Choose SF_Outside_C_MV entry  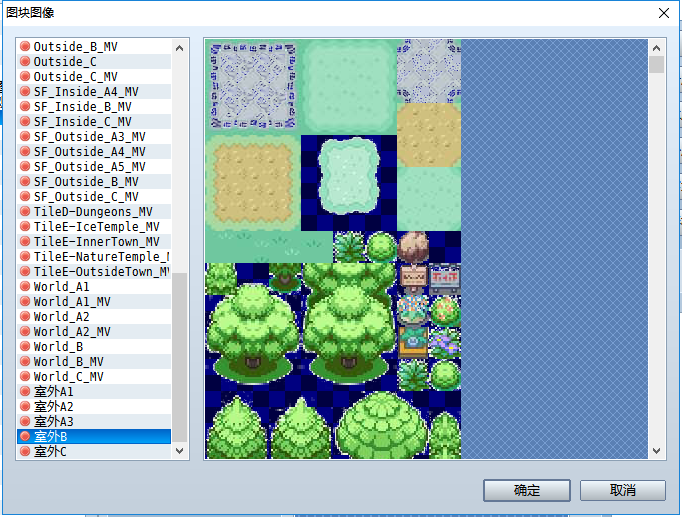94,197
